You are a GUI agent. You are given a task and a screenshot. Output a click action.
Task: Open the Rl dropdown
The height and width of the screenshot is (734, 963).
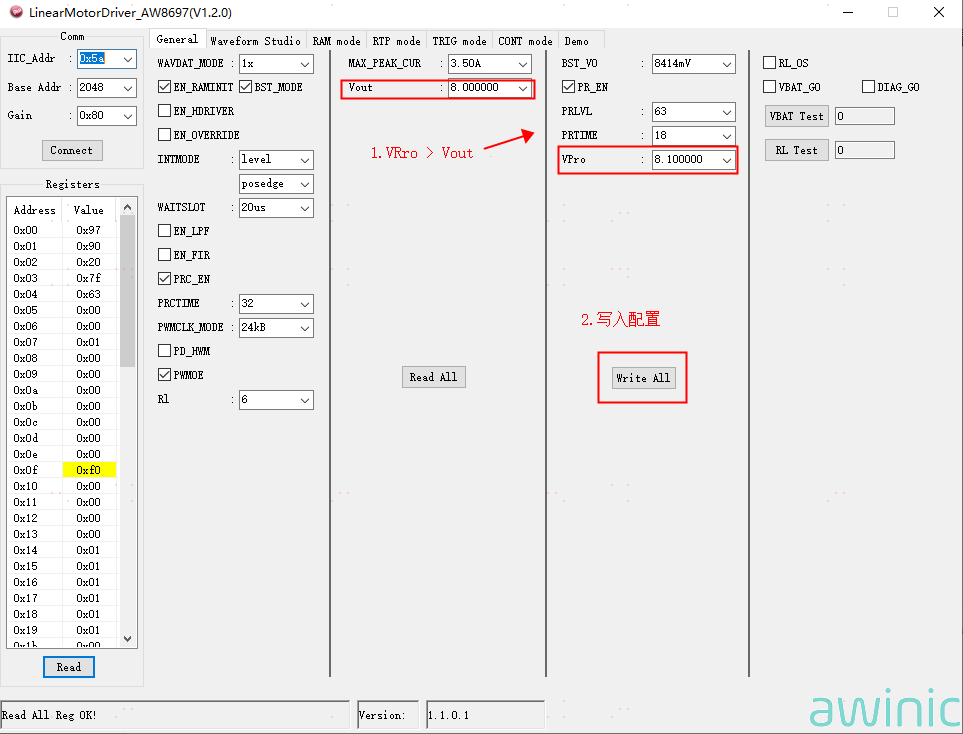pos(276,400)
